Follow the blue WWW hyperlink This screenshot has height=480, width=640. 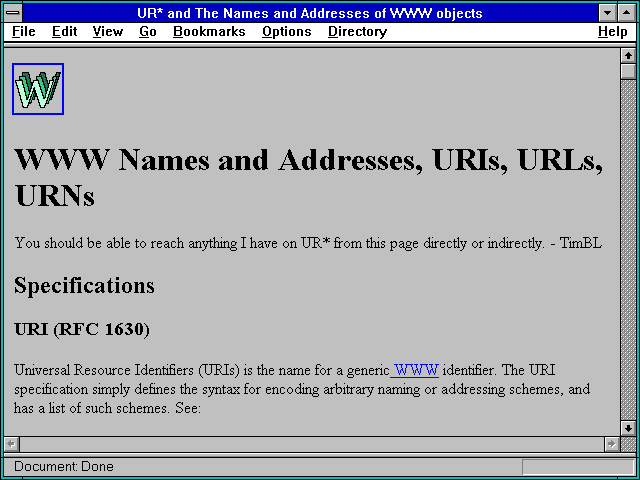[x=415, y=370]
